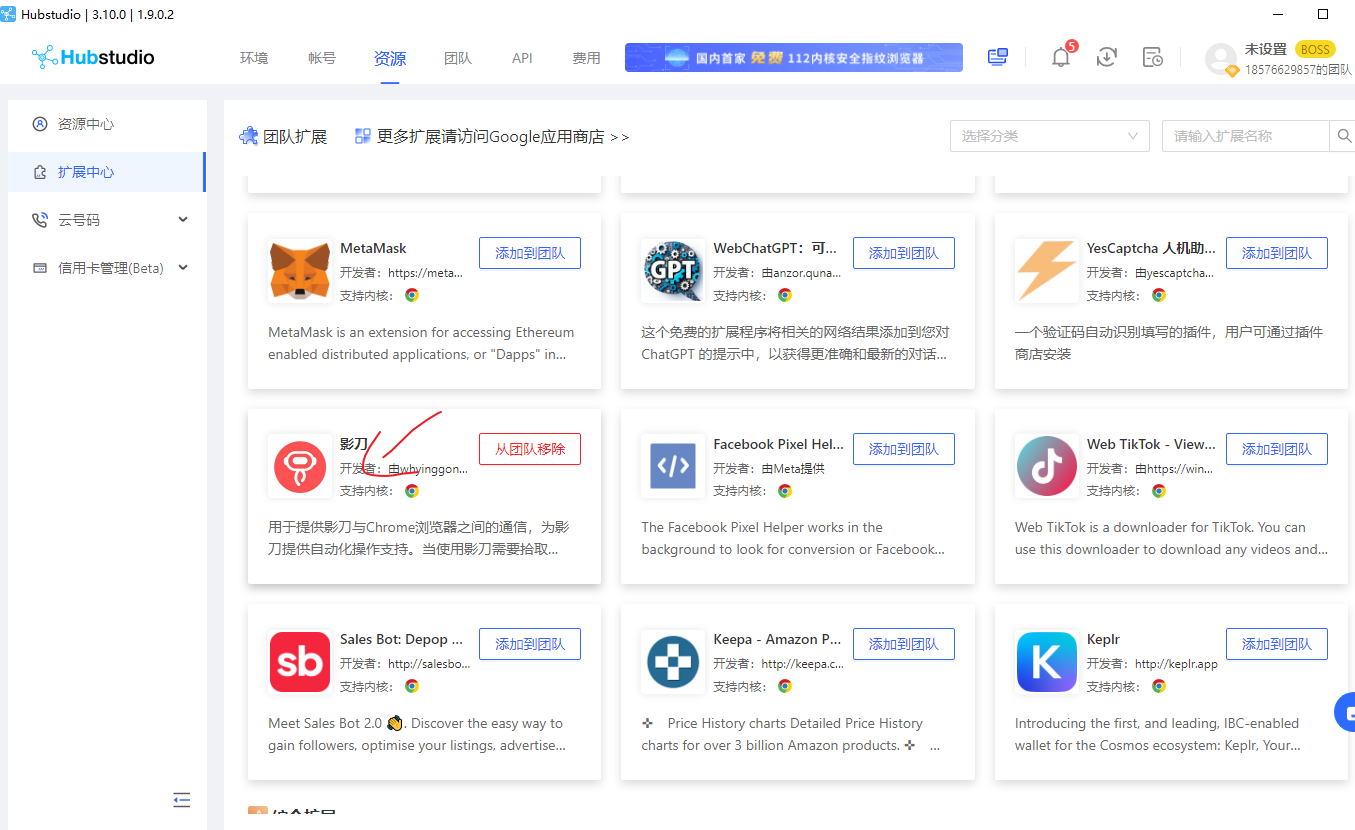
Task: Click the MetaMask fox extension icon
Action: pyautogui.click(x=300, y=271)
